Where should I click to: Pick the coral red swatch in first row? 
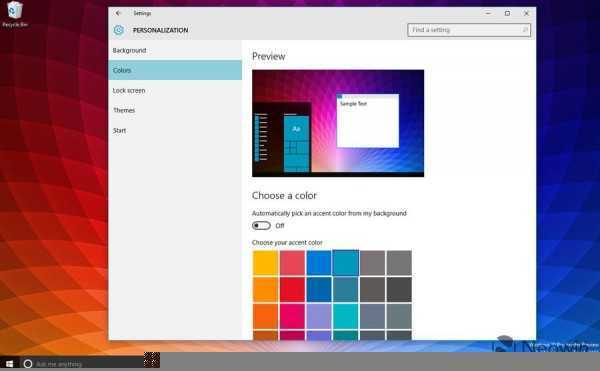[x=292, y=263]
